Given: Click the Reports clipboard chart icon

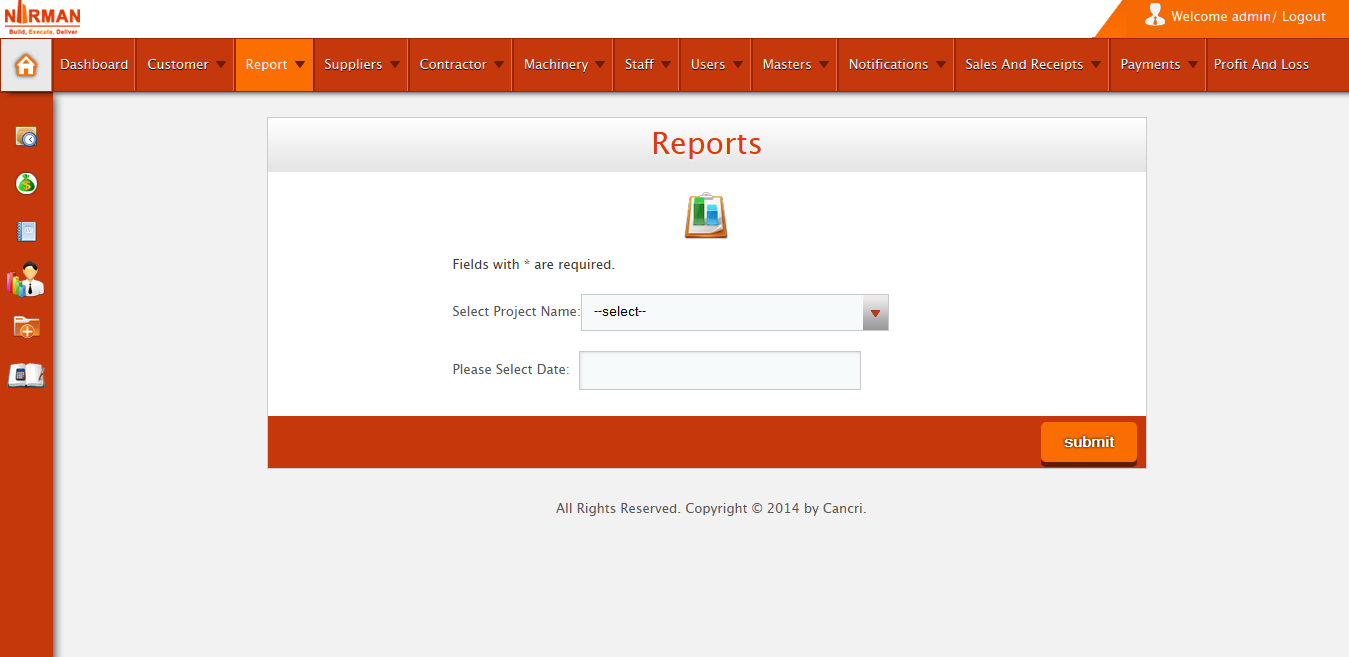Looking at the screenshot, I should point(706,215).
